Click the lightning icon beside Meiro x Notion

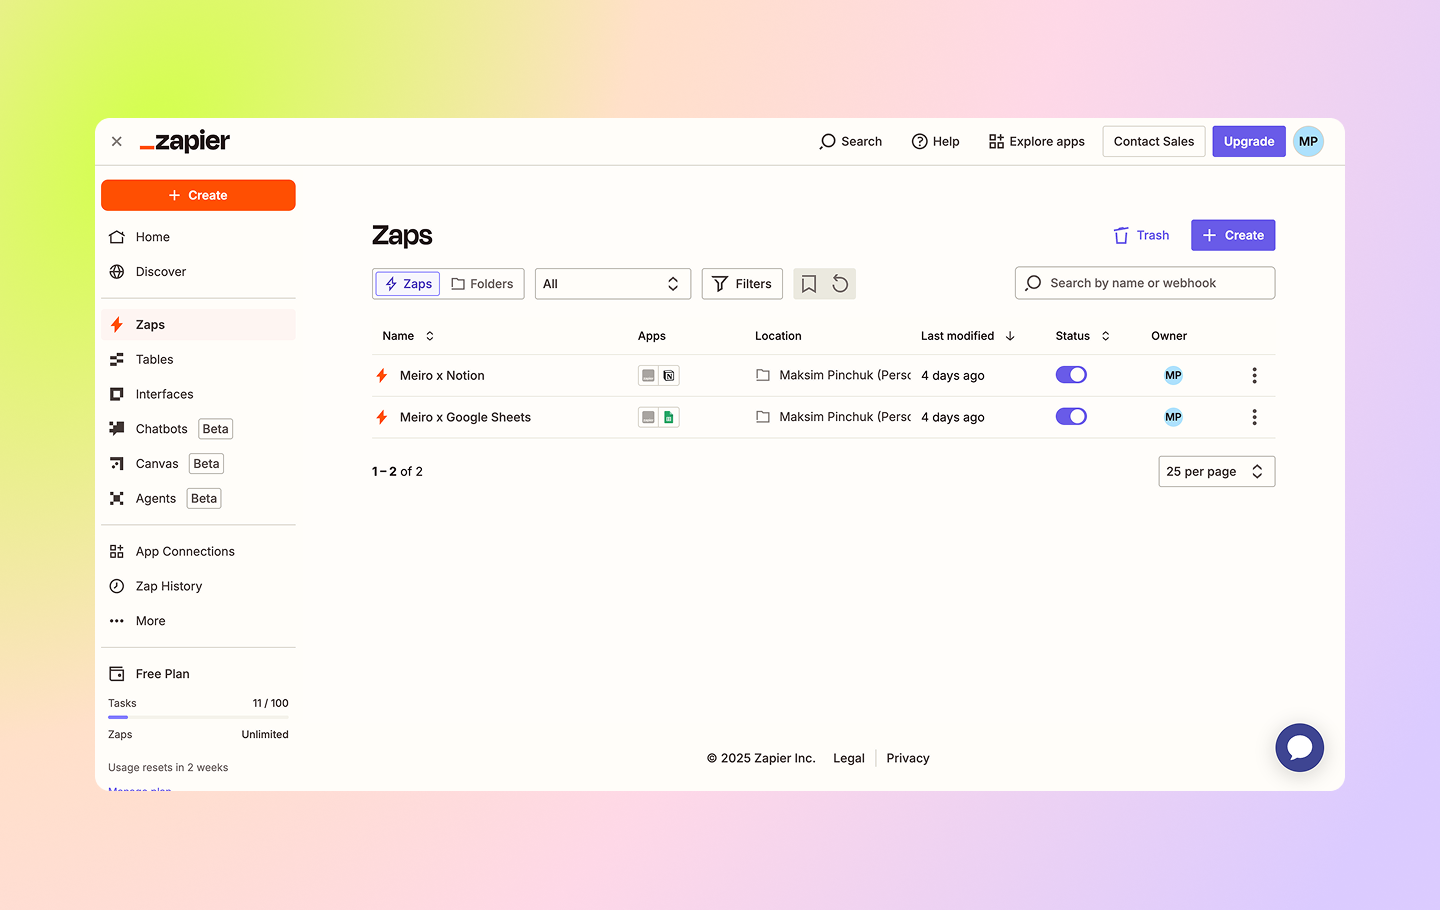point(382,376)
